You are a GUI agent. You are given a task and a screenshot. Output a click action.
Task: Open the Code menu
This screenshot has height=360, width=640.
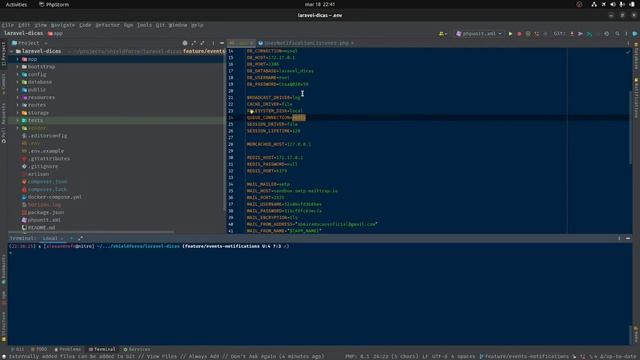85,25
